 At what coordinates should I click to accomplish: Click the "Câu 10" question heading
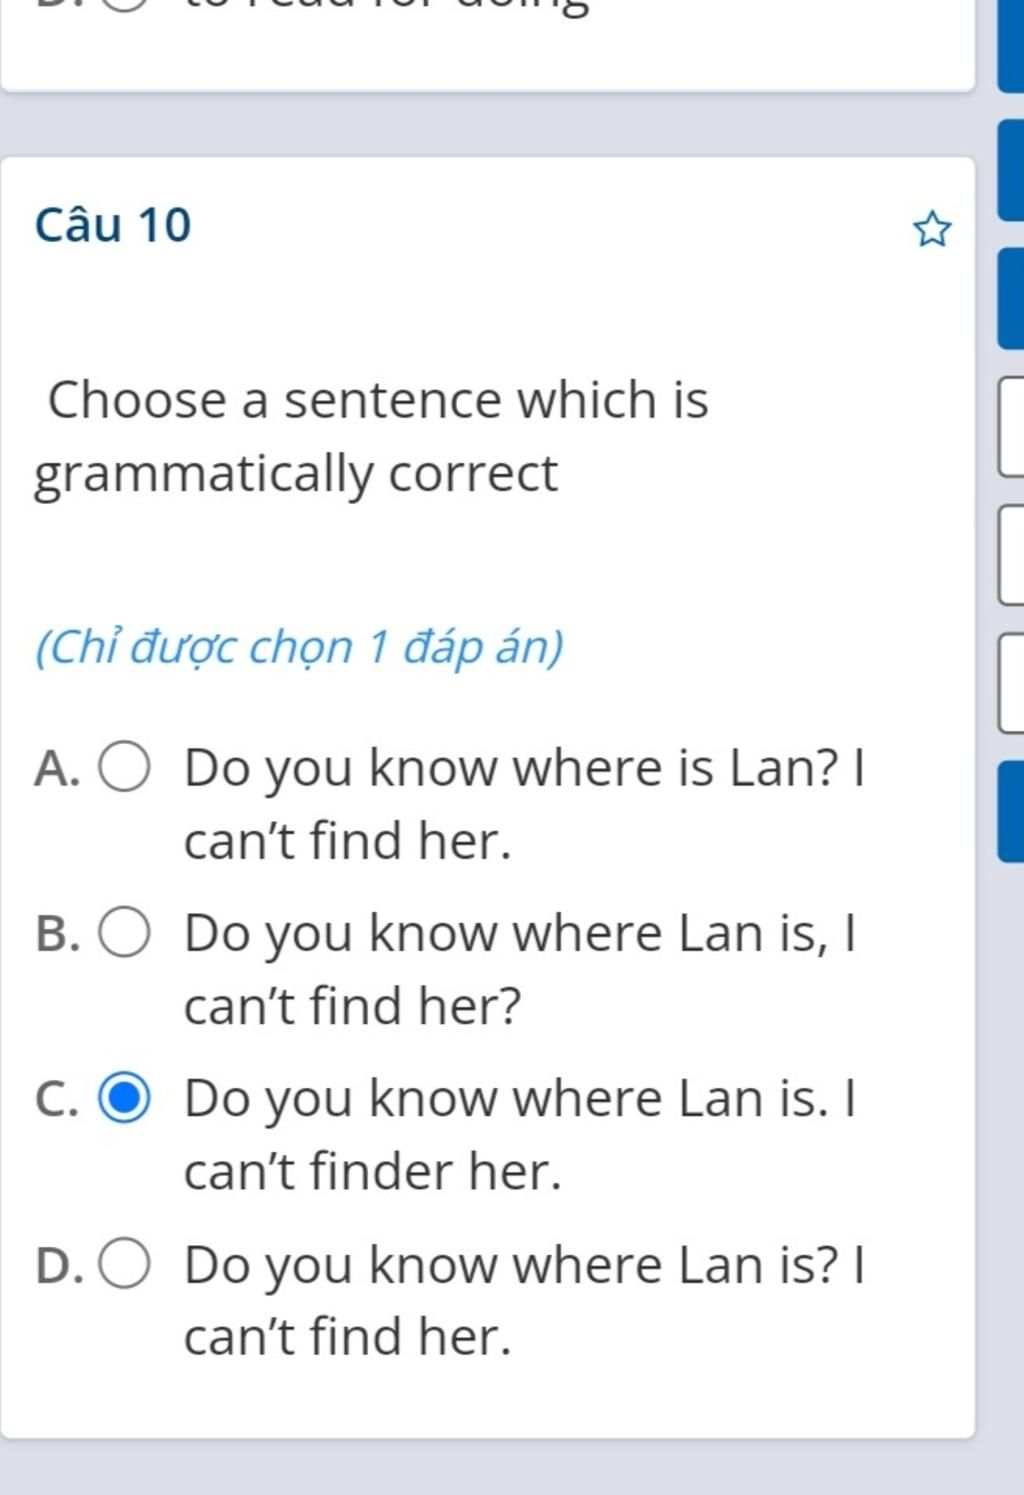[112, 224]
